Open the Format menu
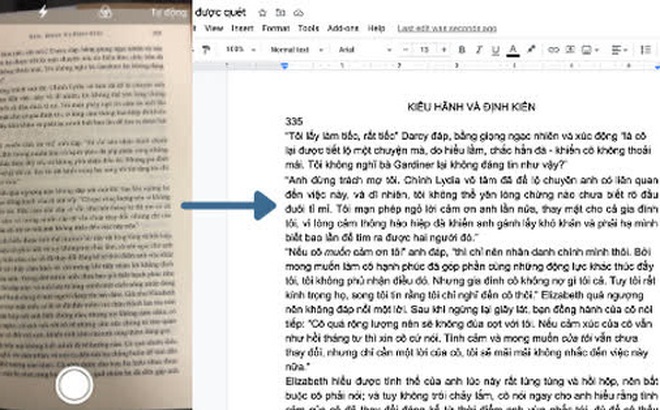This screenshot has height=410, width=660. (x=276, y=28)
